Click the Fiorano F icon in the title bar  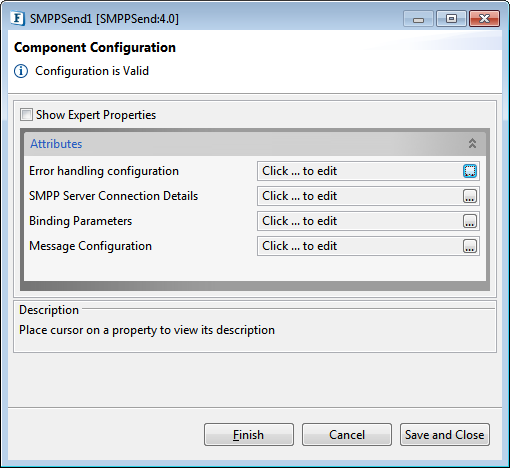tap(17, 18)
